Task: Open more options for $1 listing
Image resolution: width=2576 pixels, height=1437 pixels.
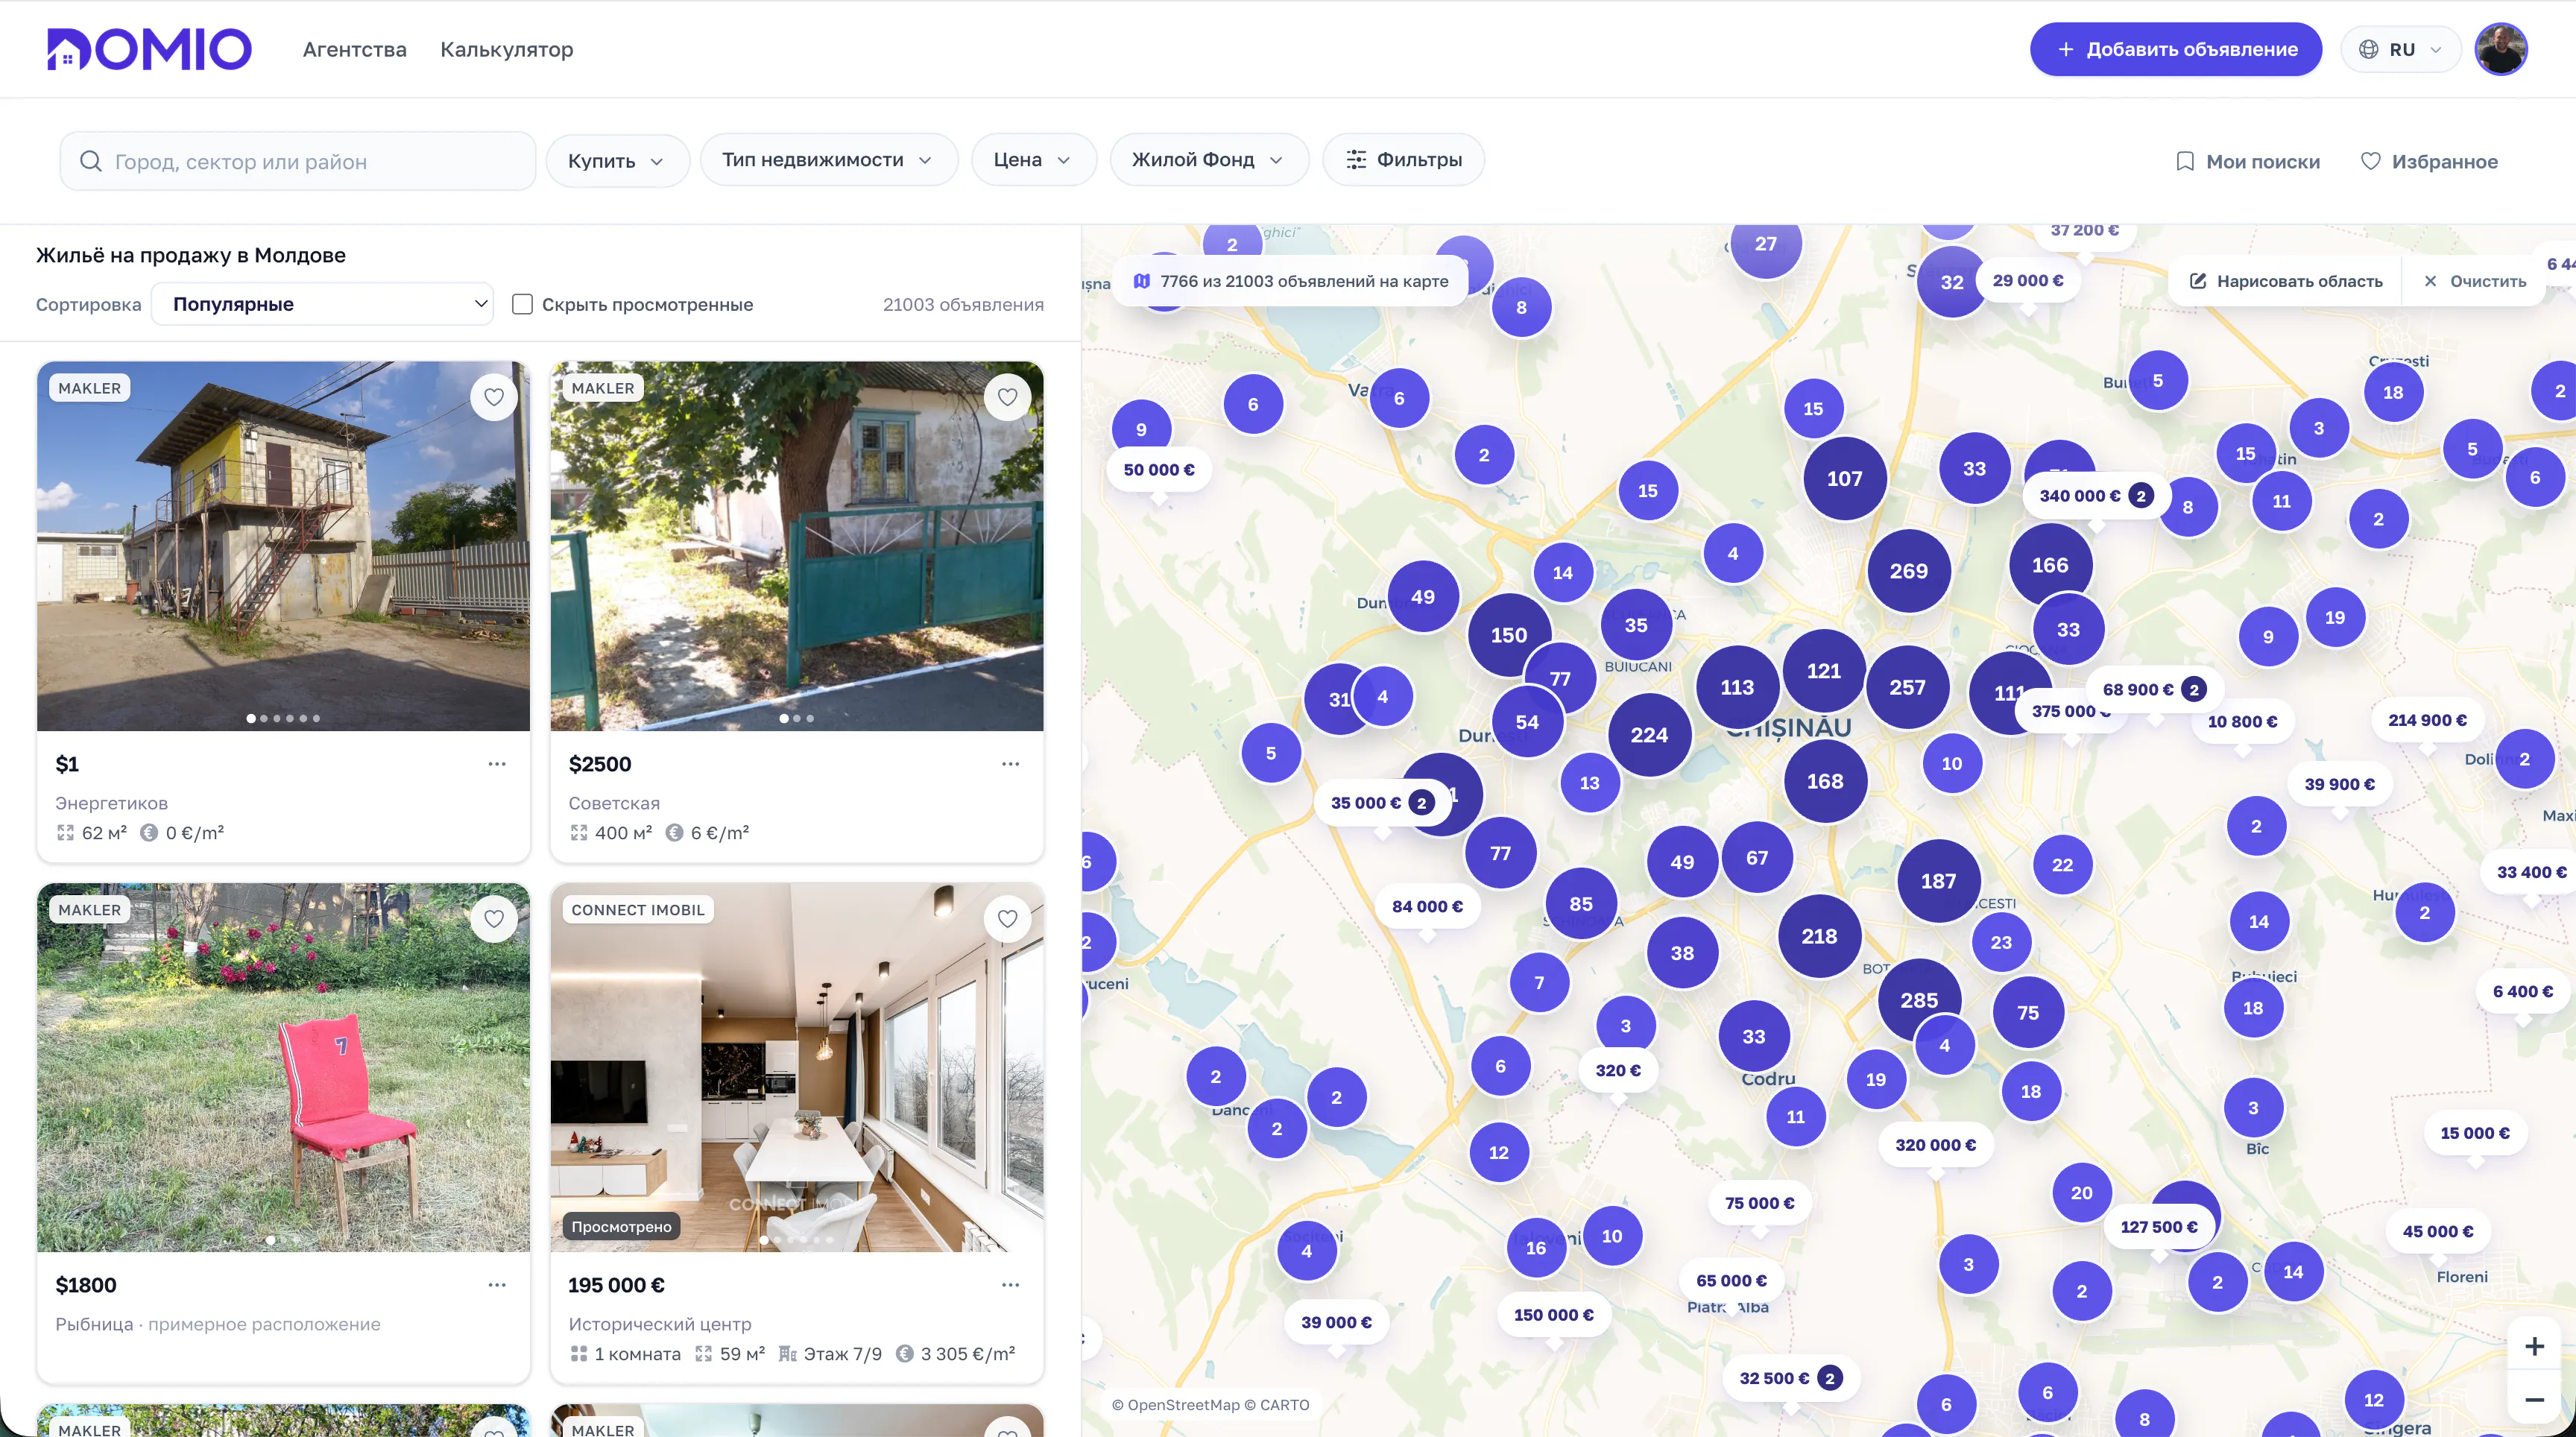Action: 497,764
